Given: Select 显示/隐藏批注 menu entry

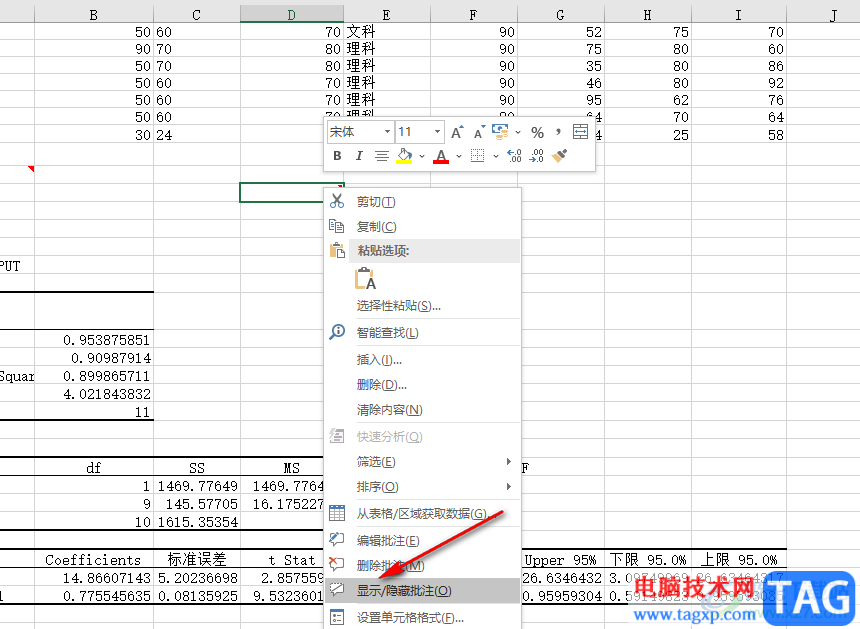Looking at the screenshot, I should [x=422, y=591].
